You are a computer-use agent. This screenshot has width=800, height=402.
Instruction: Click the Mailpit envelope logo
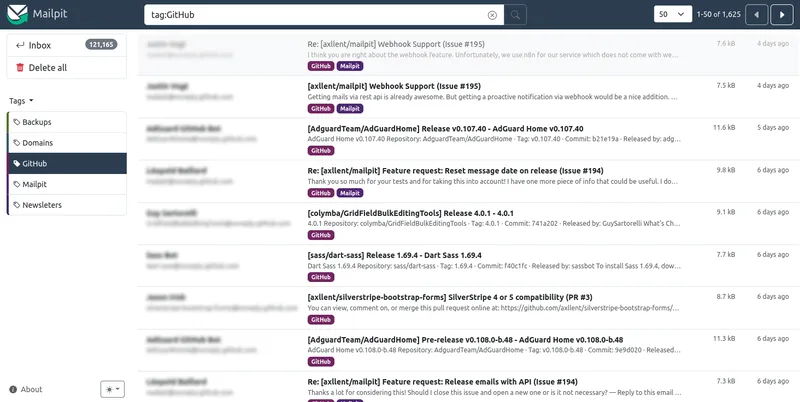click(x=17, y=14)
